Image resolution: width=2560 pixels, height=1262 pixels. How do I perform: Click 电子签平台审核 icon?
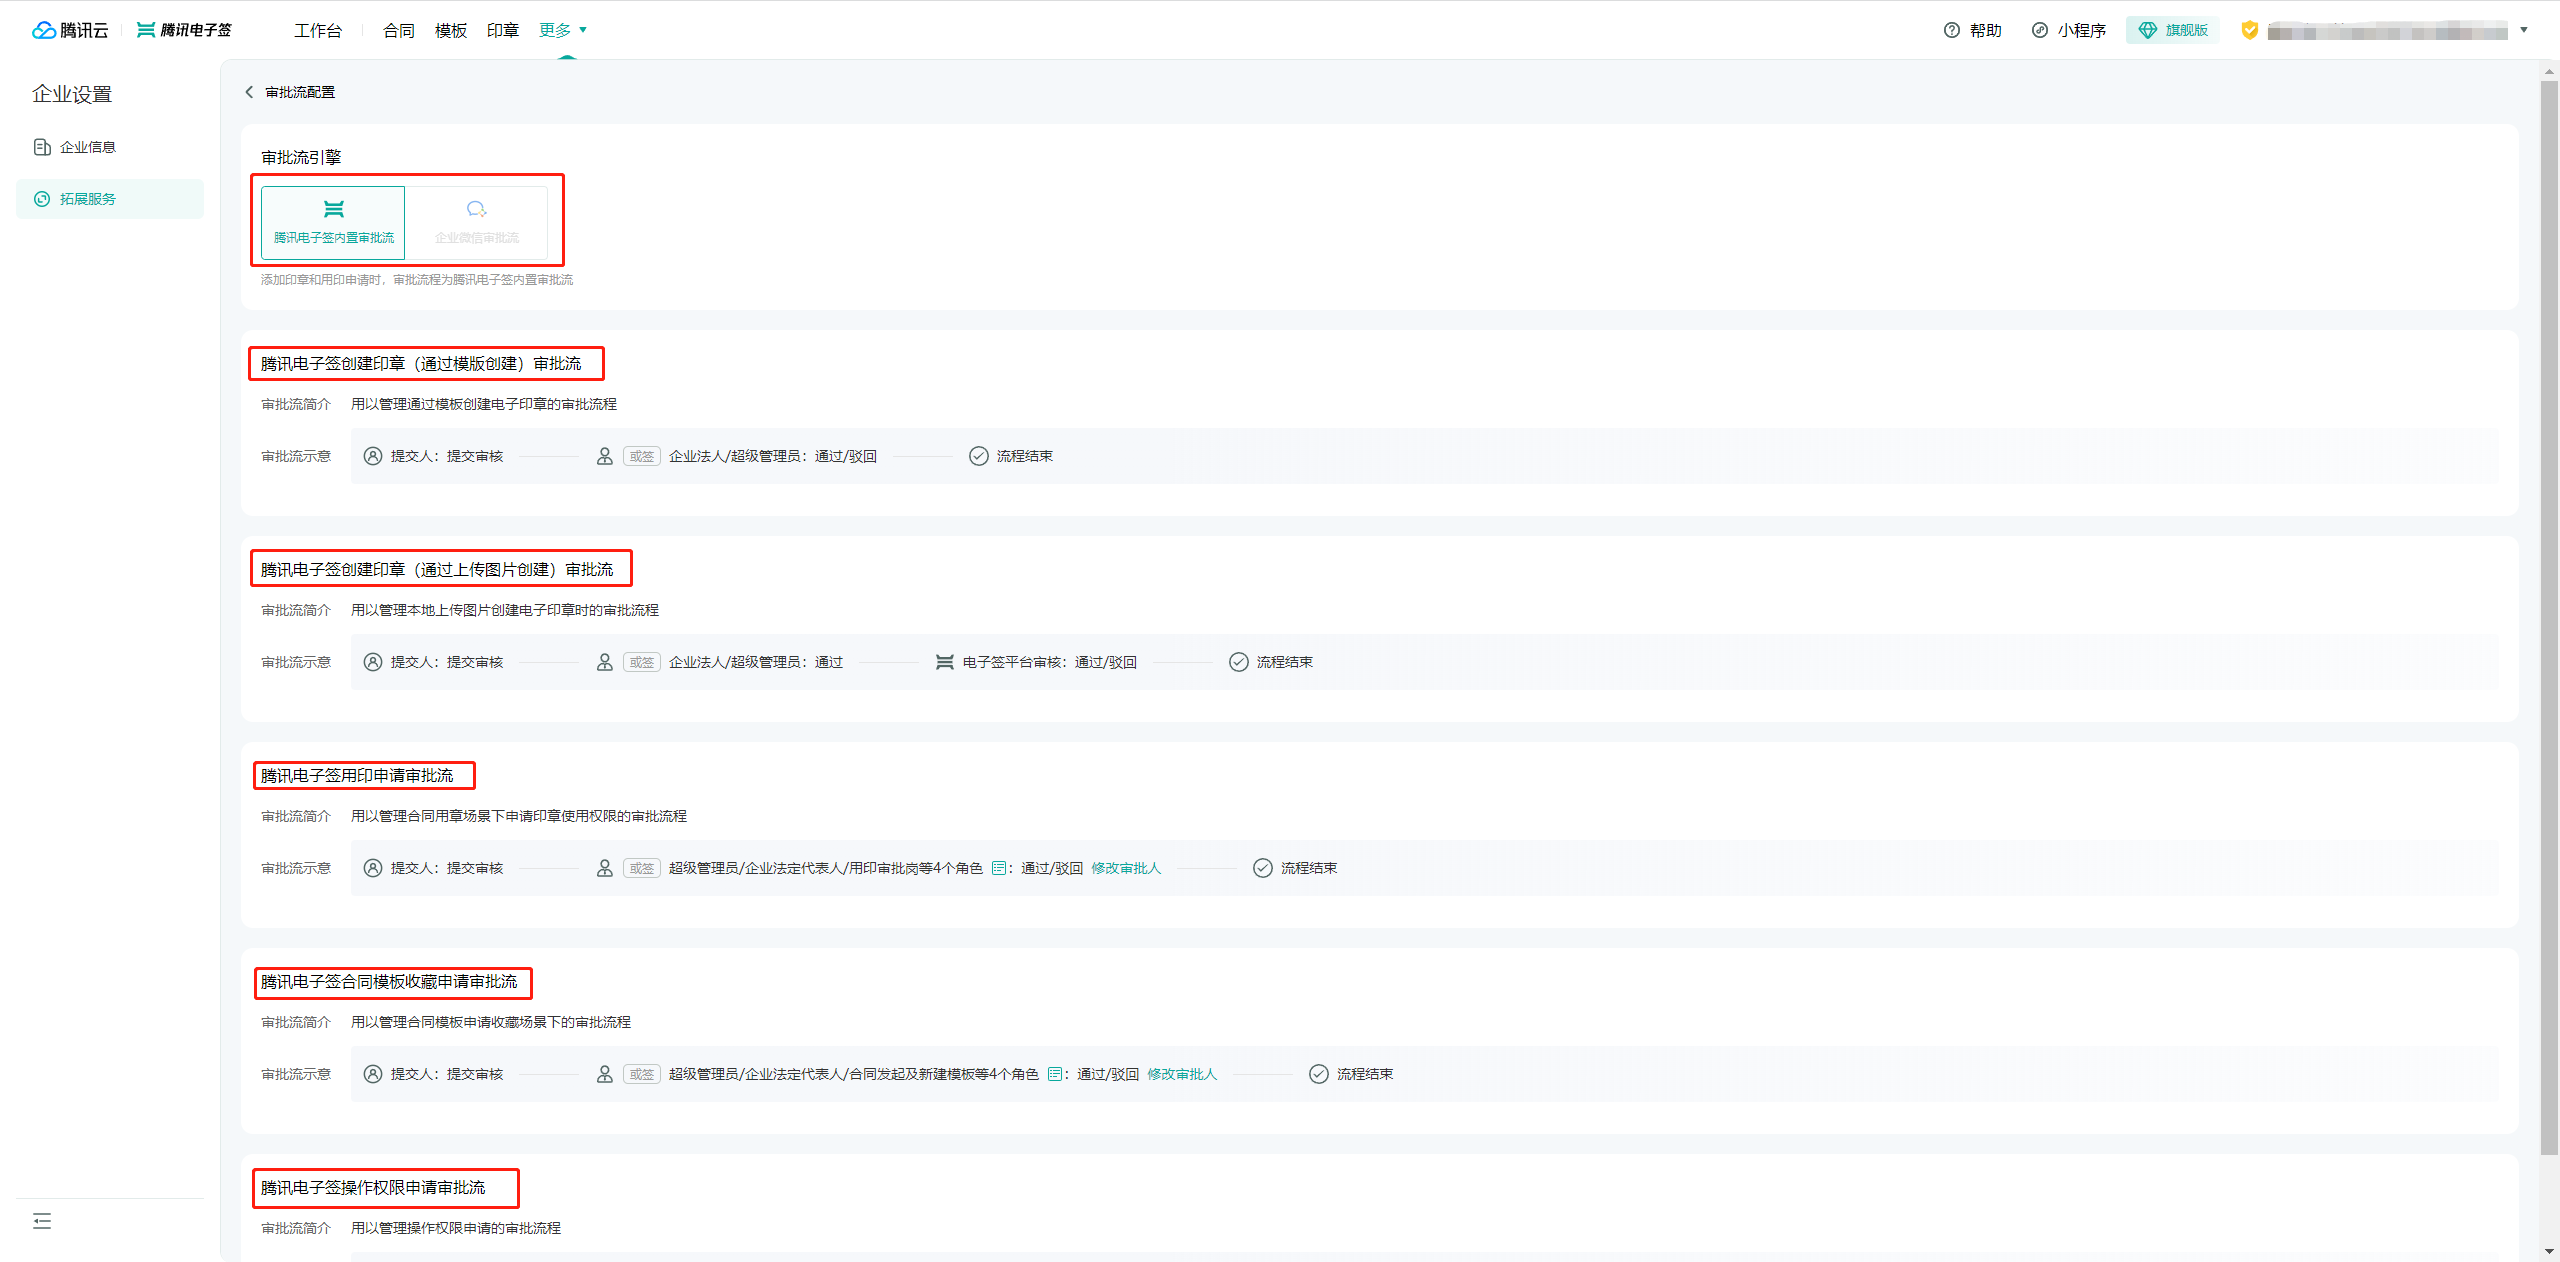[945, 662]
